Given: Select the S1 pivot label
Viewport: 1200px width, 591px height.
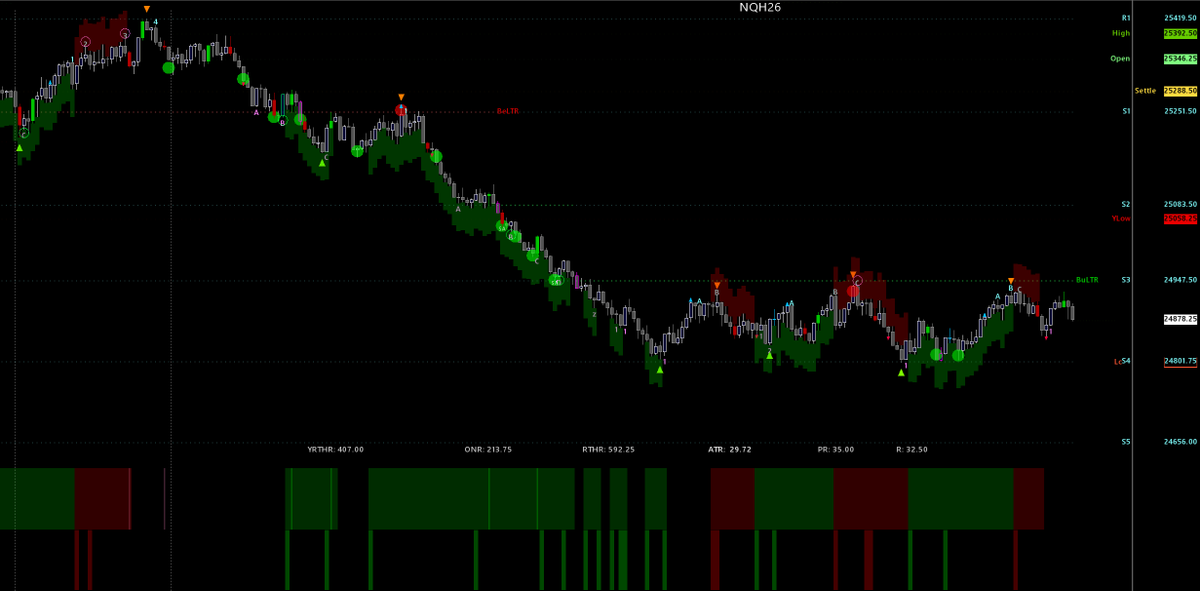Looking at the screenshot, I should pos(1126,111).
